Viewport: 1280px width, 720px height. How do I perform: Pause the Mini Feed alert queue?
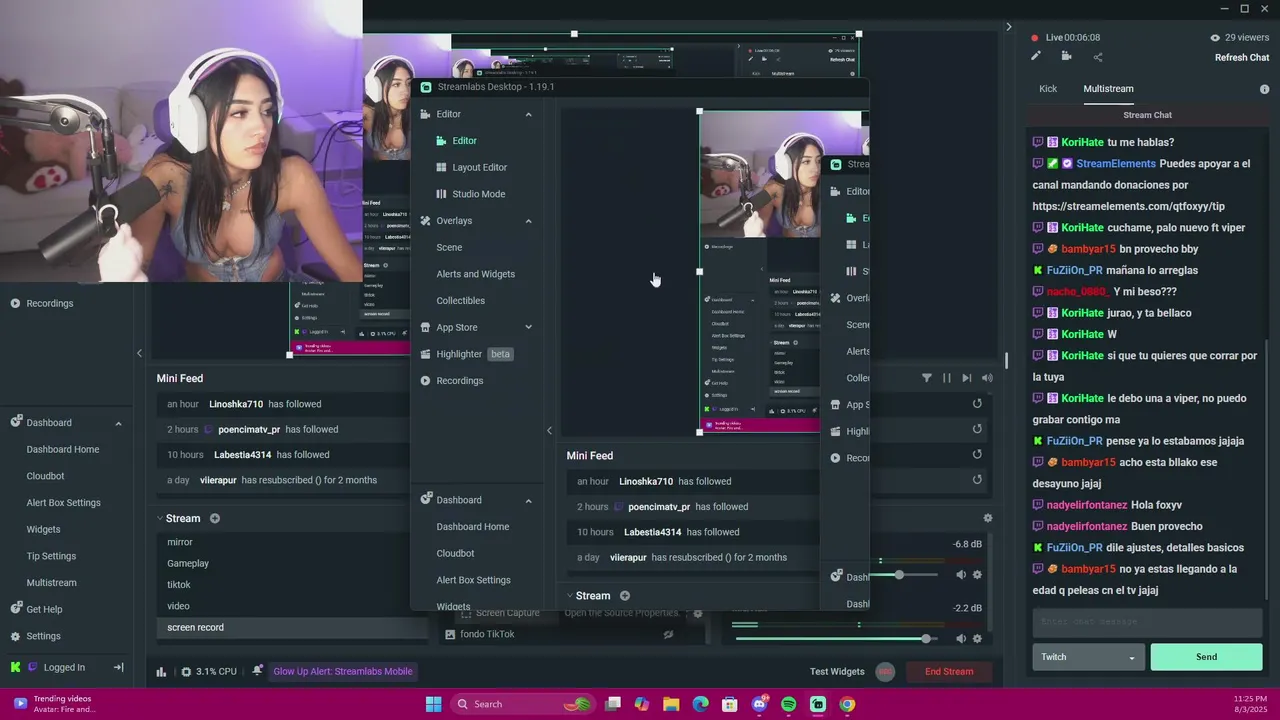(946, 378)
